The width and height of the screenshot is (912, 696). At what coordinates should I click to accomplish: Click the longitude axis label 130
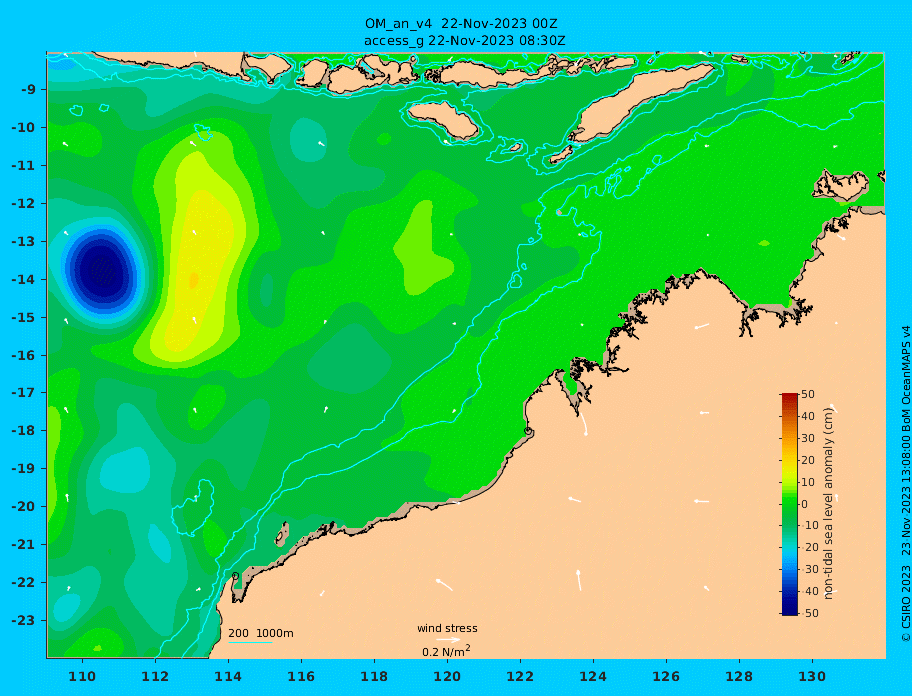tap(812, 677)
